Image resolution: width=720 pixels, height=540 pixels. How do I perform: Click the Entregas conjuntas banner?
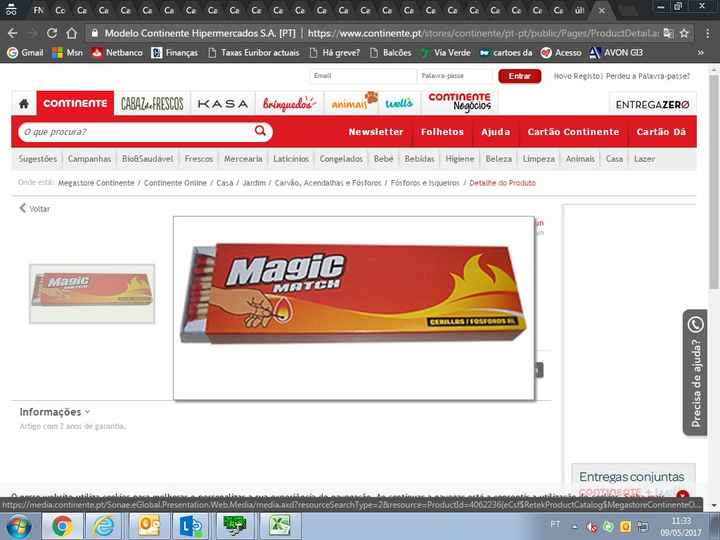633,482
